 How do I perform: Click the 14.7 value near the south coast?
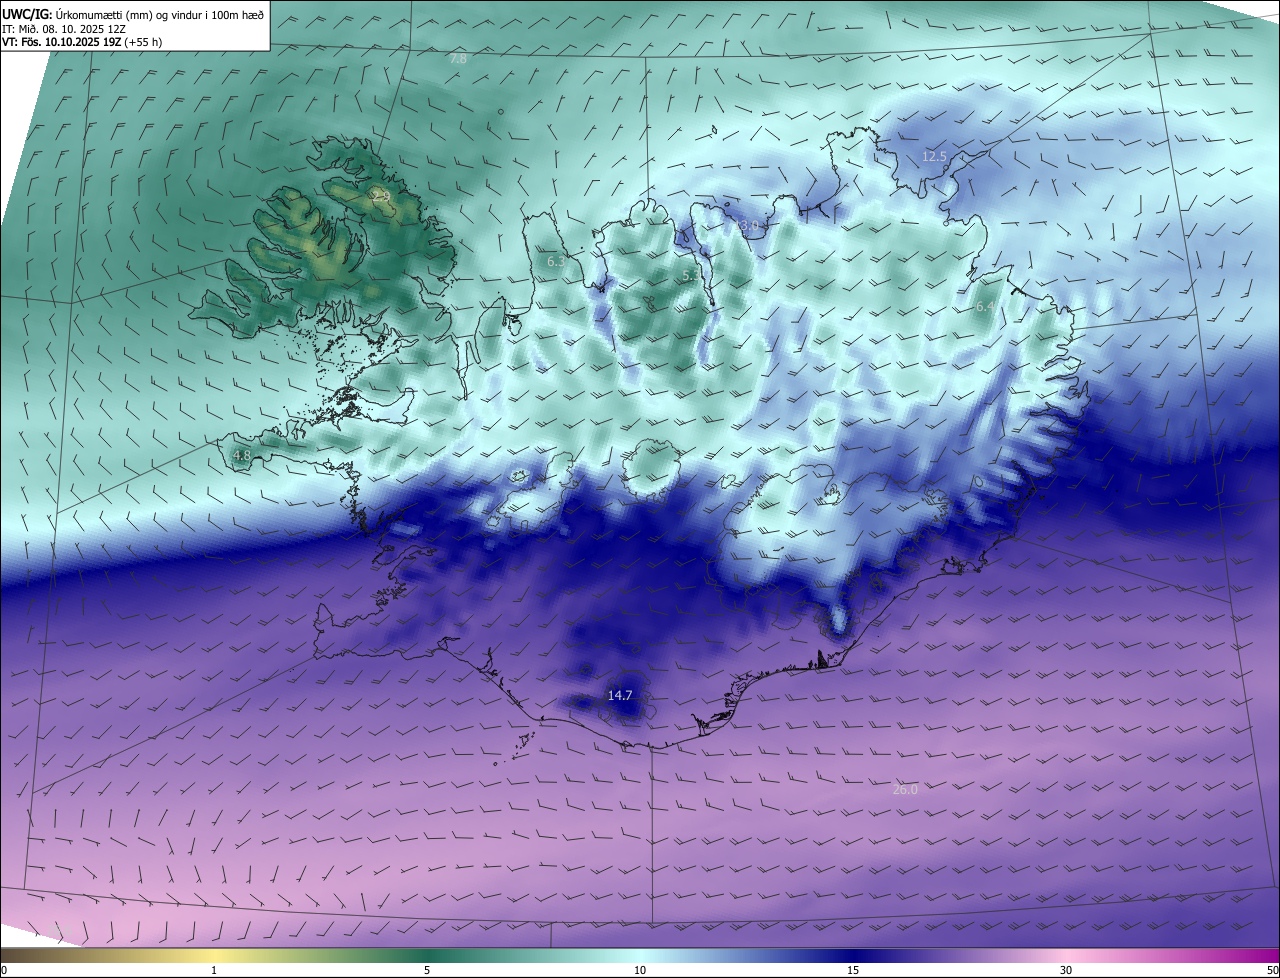click(x=620, y=695)
